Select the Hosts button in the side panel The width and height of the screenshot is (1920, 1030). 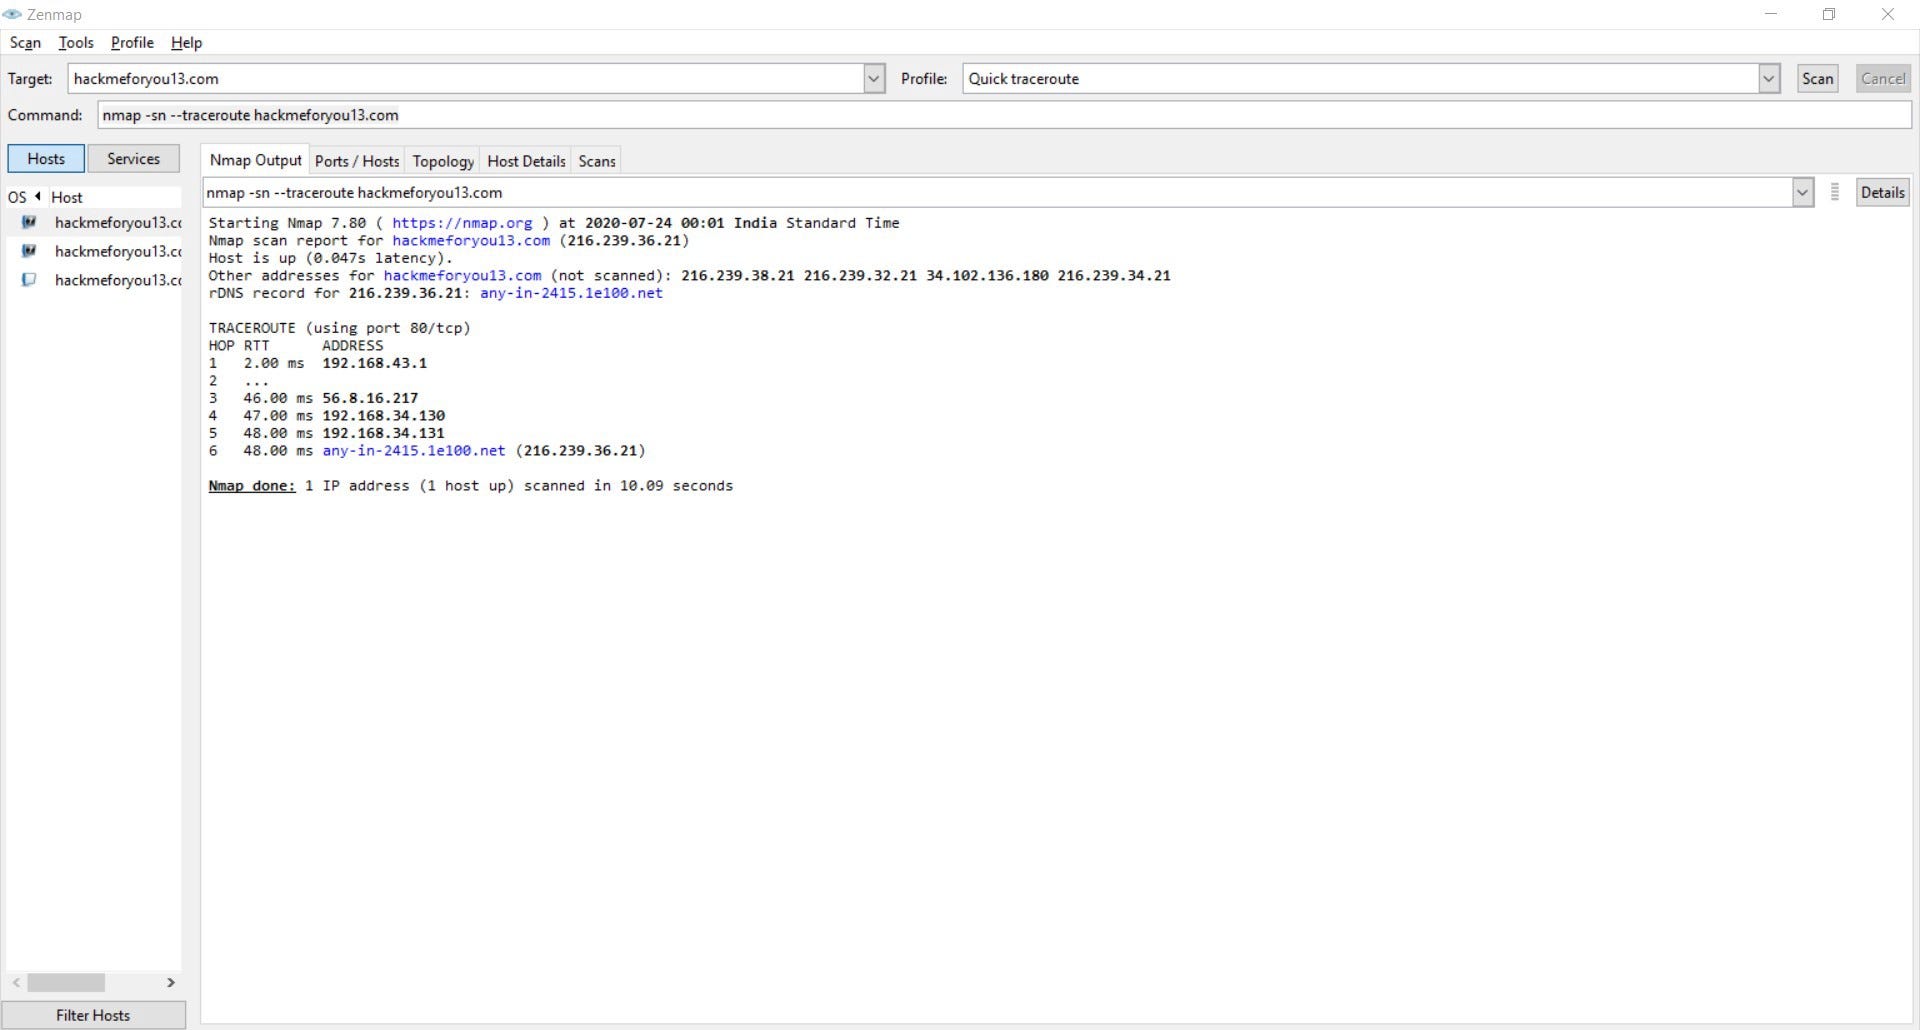pyautogui.click(x=46, y=158)
